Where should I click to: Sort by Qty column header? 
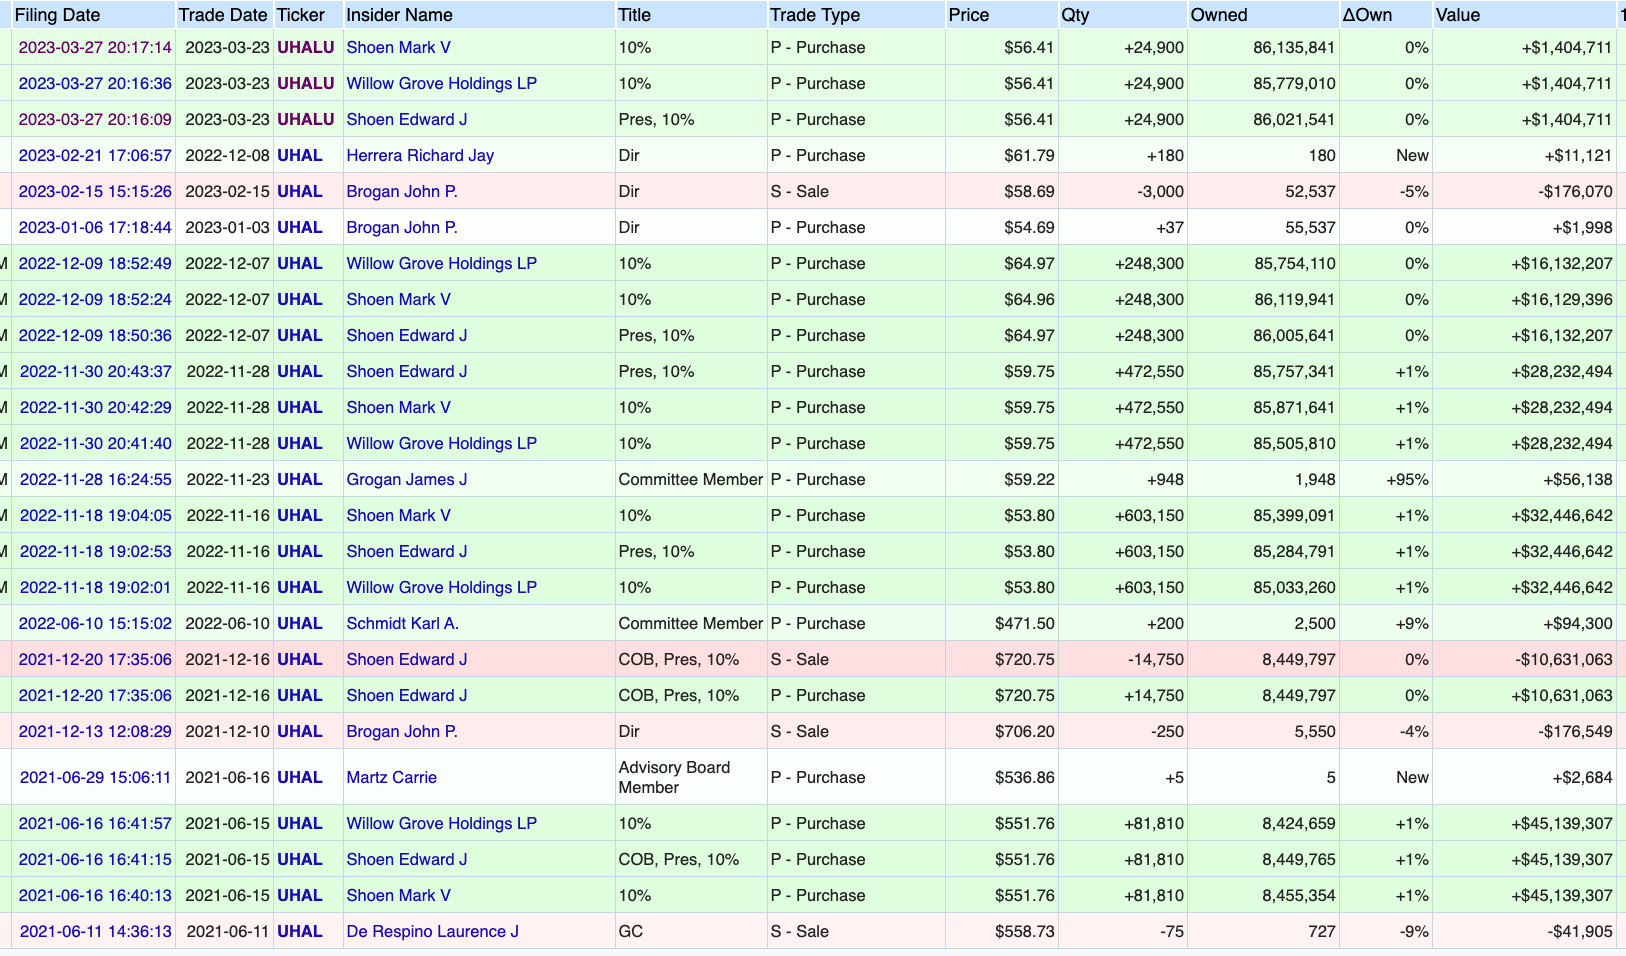click(x=1076, y=15)
